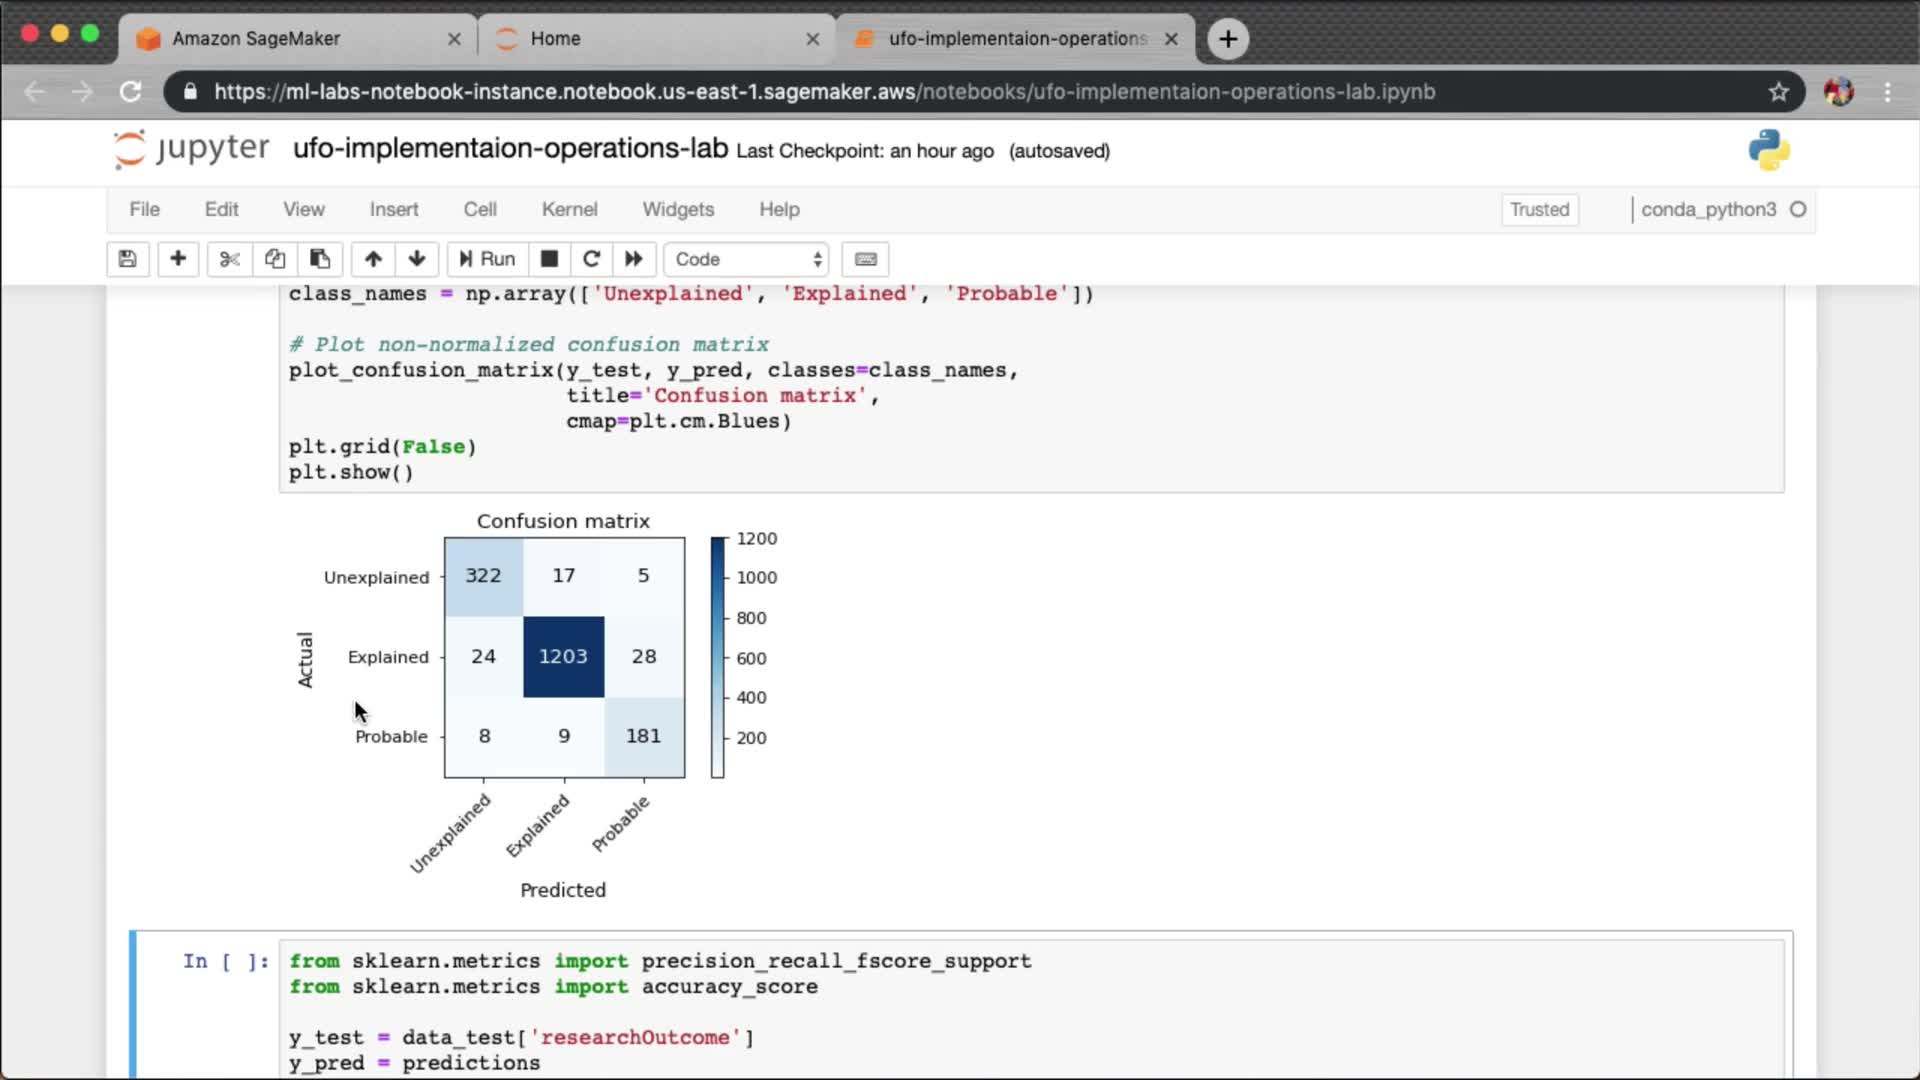Switch to the Amazon SageMaker tab

pyautogui.click(x=256, y=38)
